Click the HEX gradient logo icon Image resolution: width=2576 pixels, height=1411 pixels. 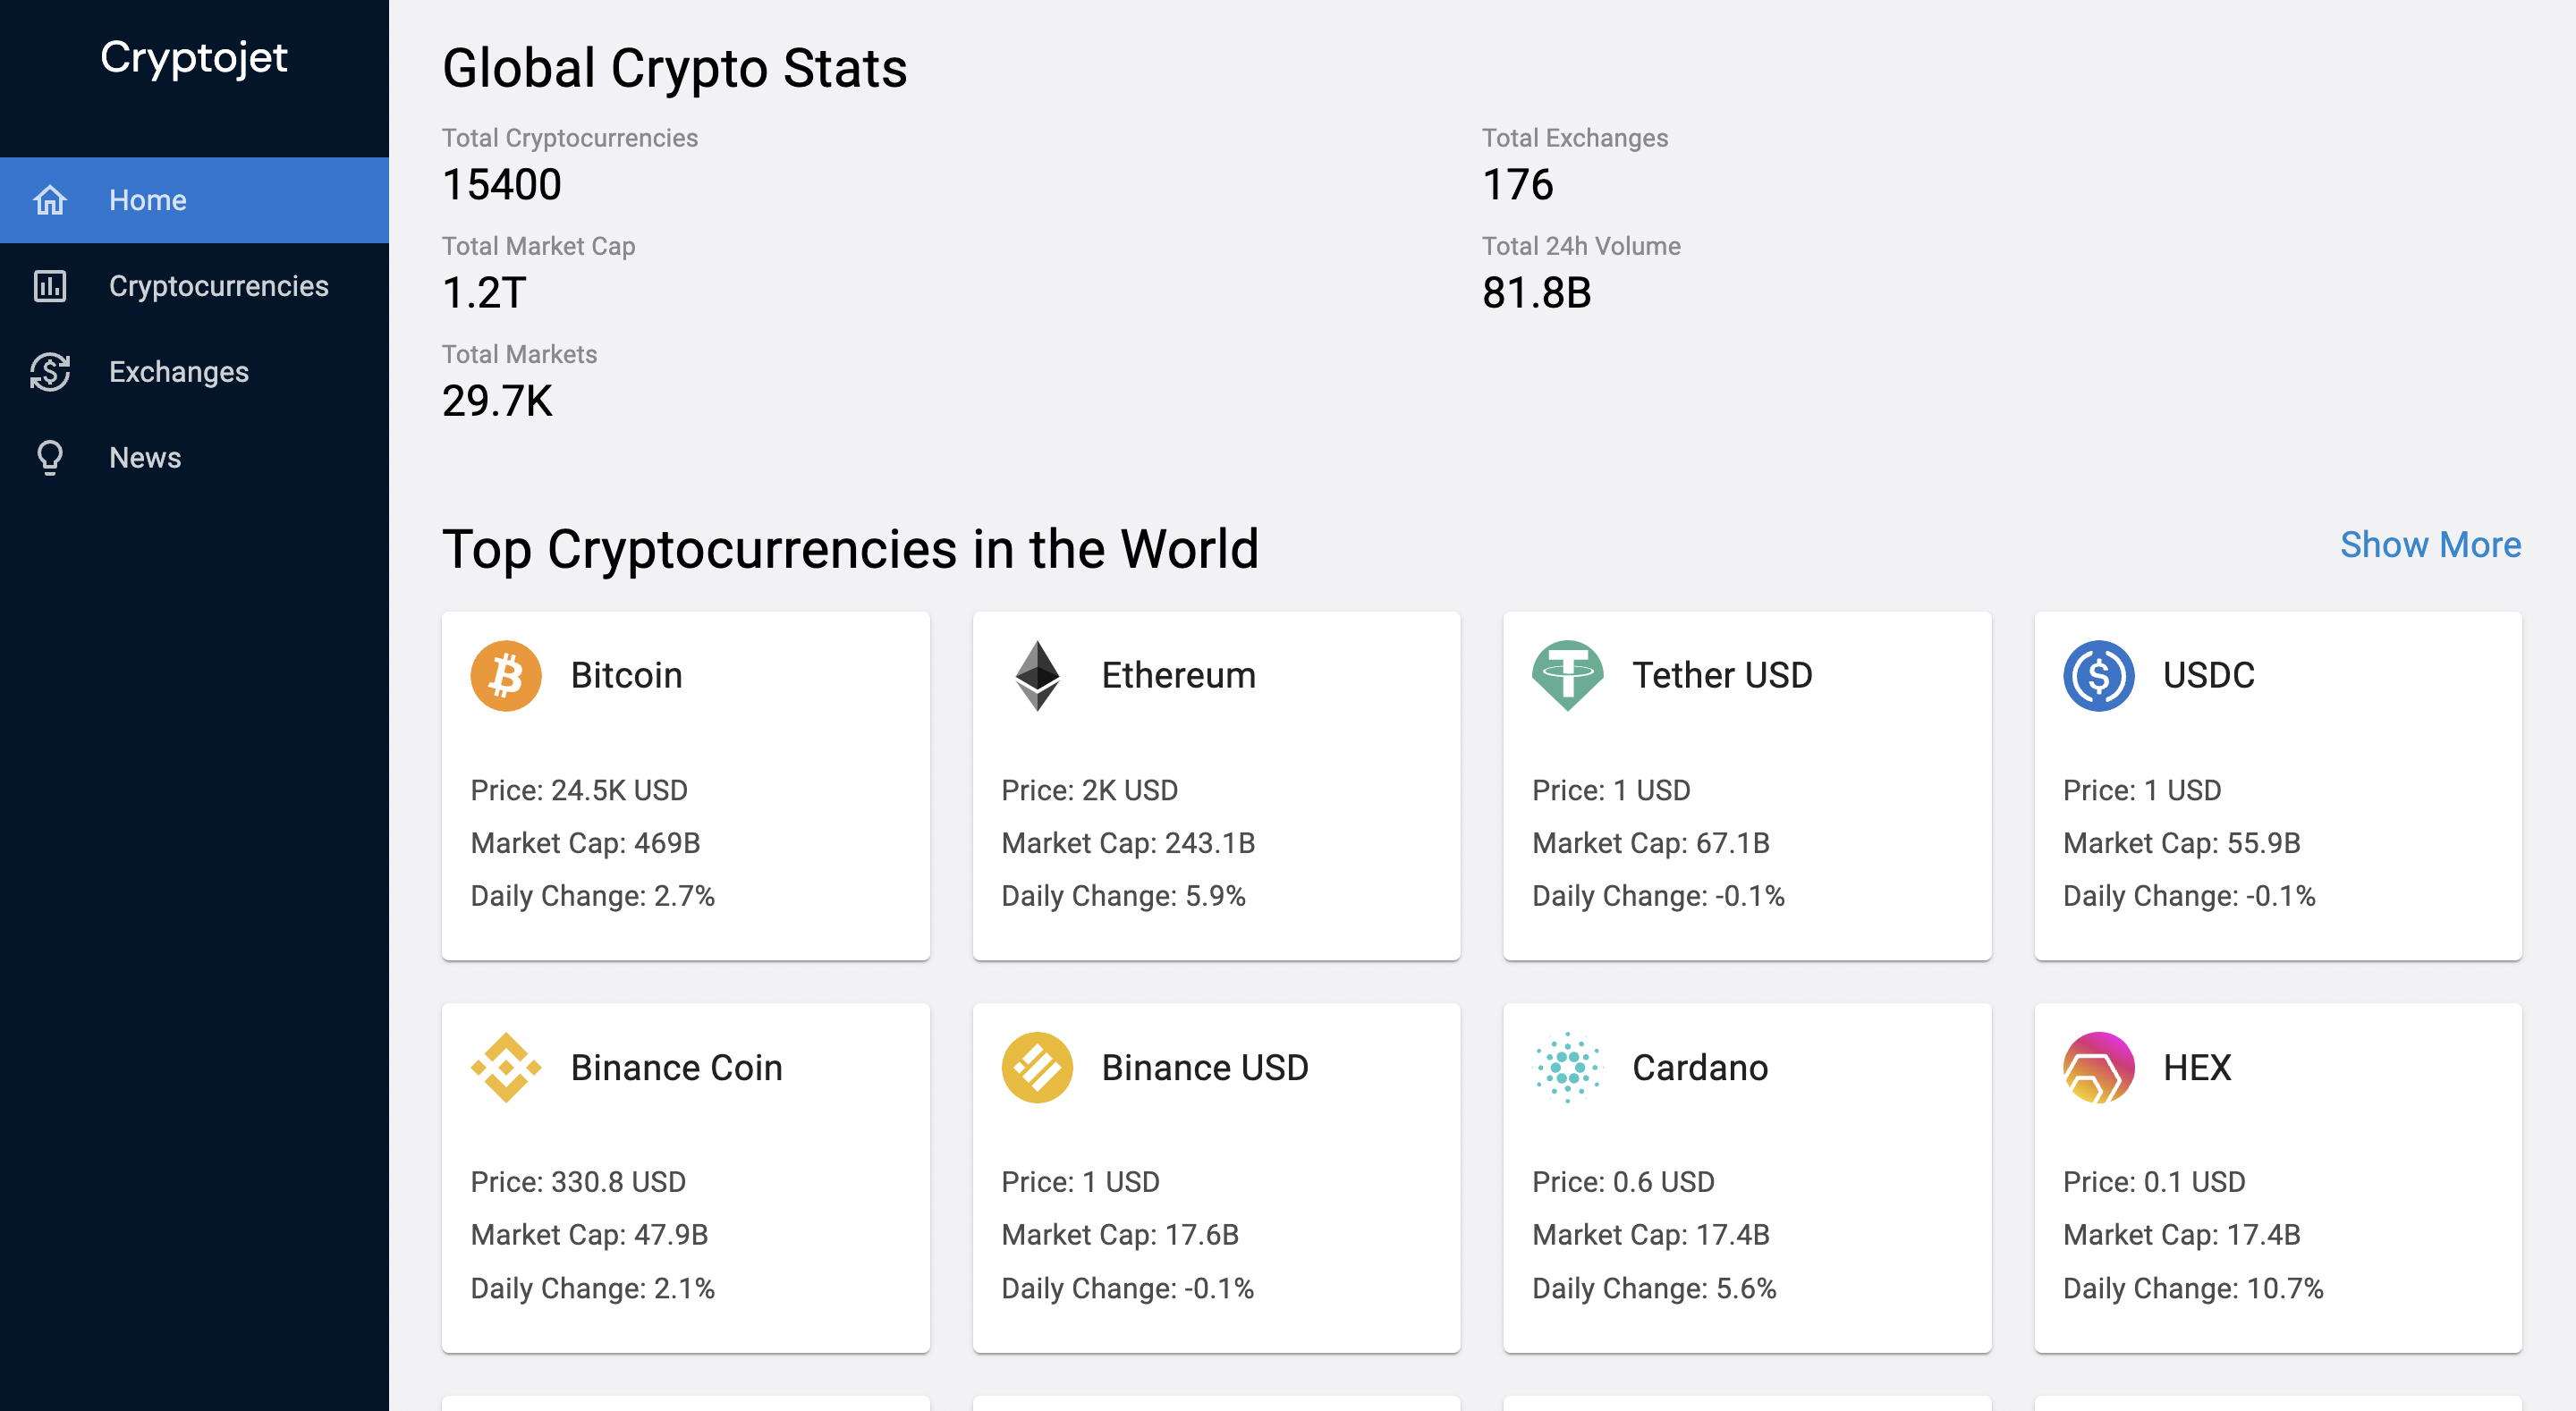pos(2098,1067)
